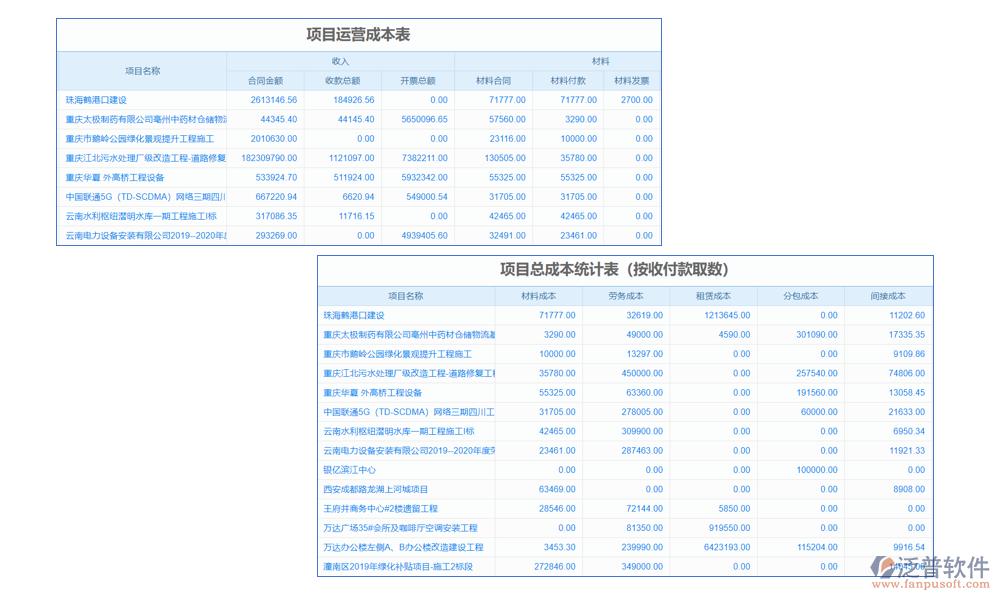Image resolution: width=1000 pixels, height=600 pixels.
Task: Sort by the 间接成本 column header
Action: (x=888, y=296)
